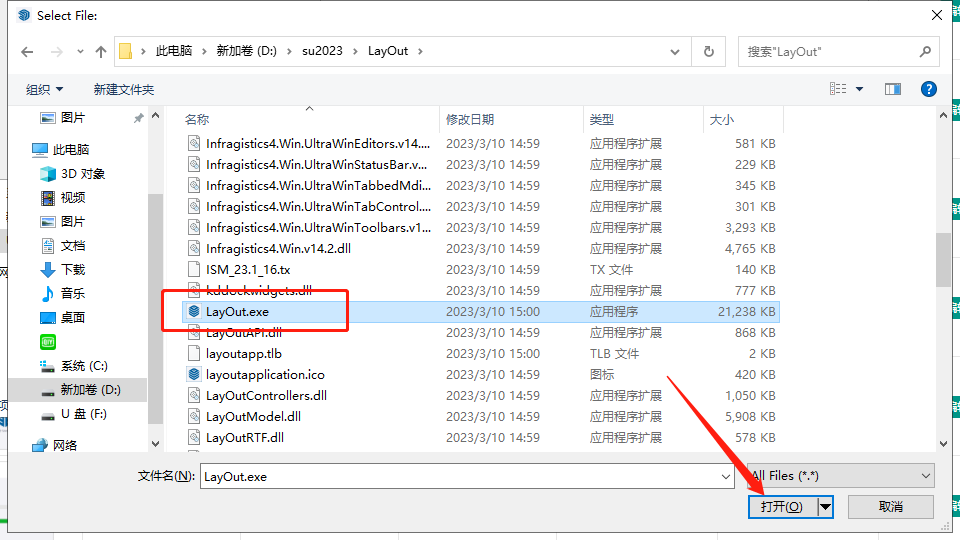This screenshot has width=960, height=540.
Task: Open the file name combo dropdown arrow
Action: coord(726,476)
